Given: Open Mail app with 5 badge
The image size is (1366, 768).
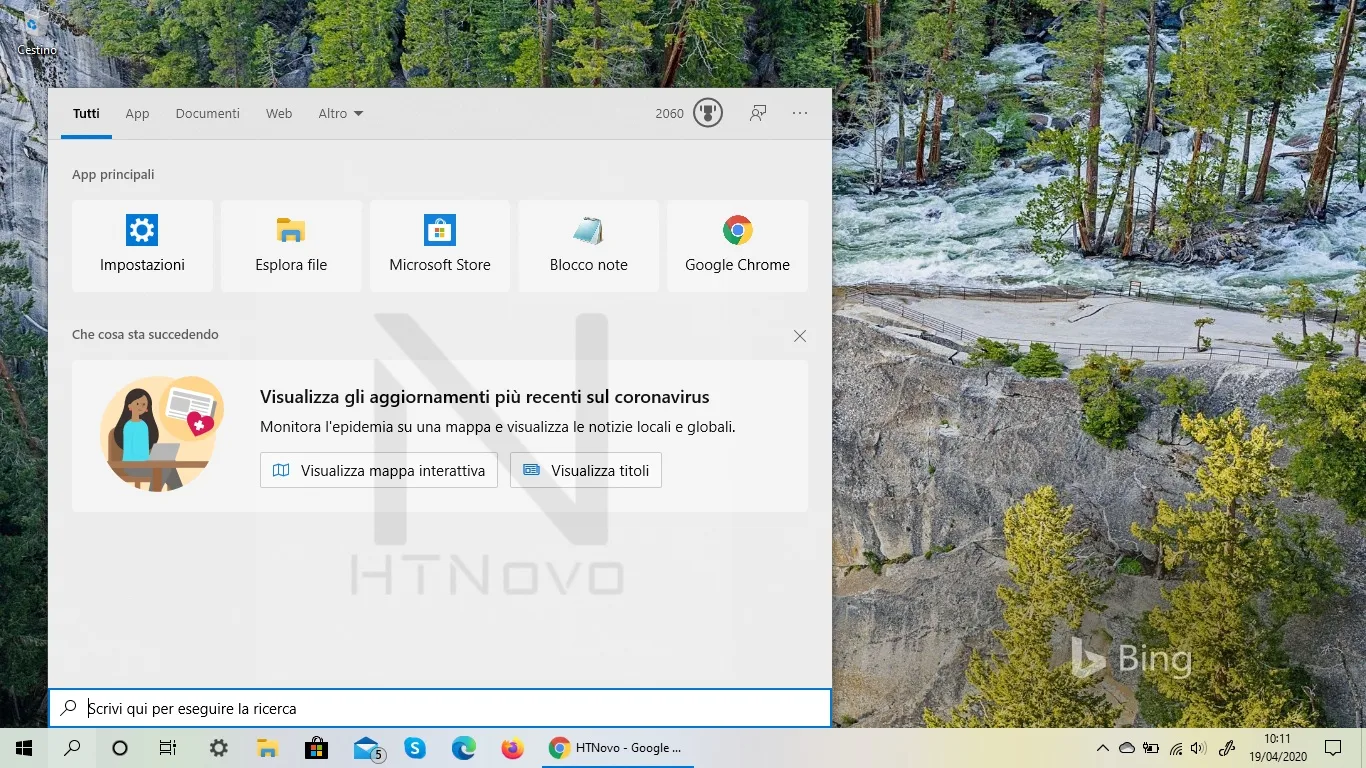Looking at the screenshot, I should click(367, 748).
